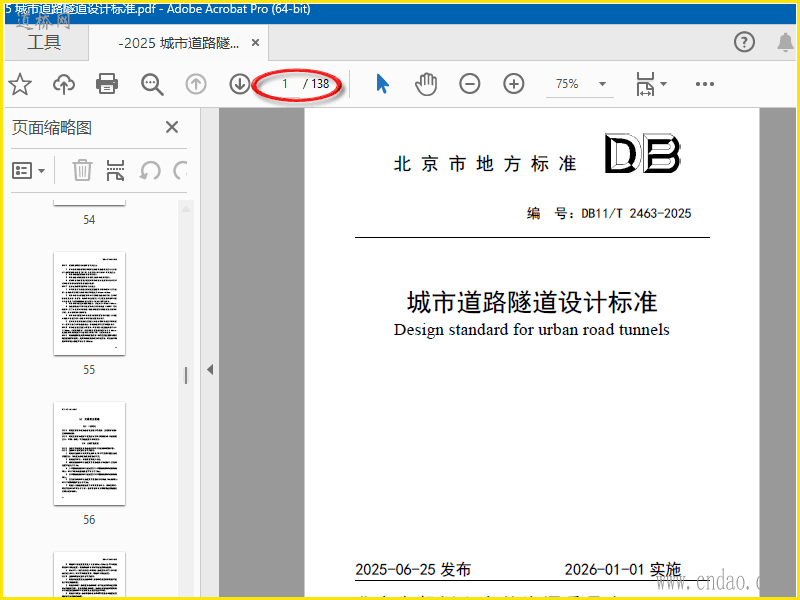Click the document title 城市道路隧道设计标准
This screenshot has height=600, width=800.
(532, 302)
